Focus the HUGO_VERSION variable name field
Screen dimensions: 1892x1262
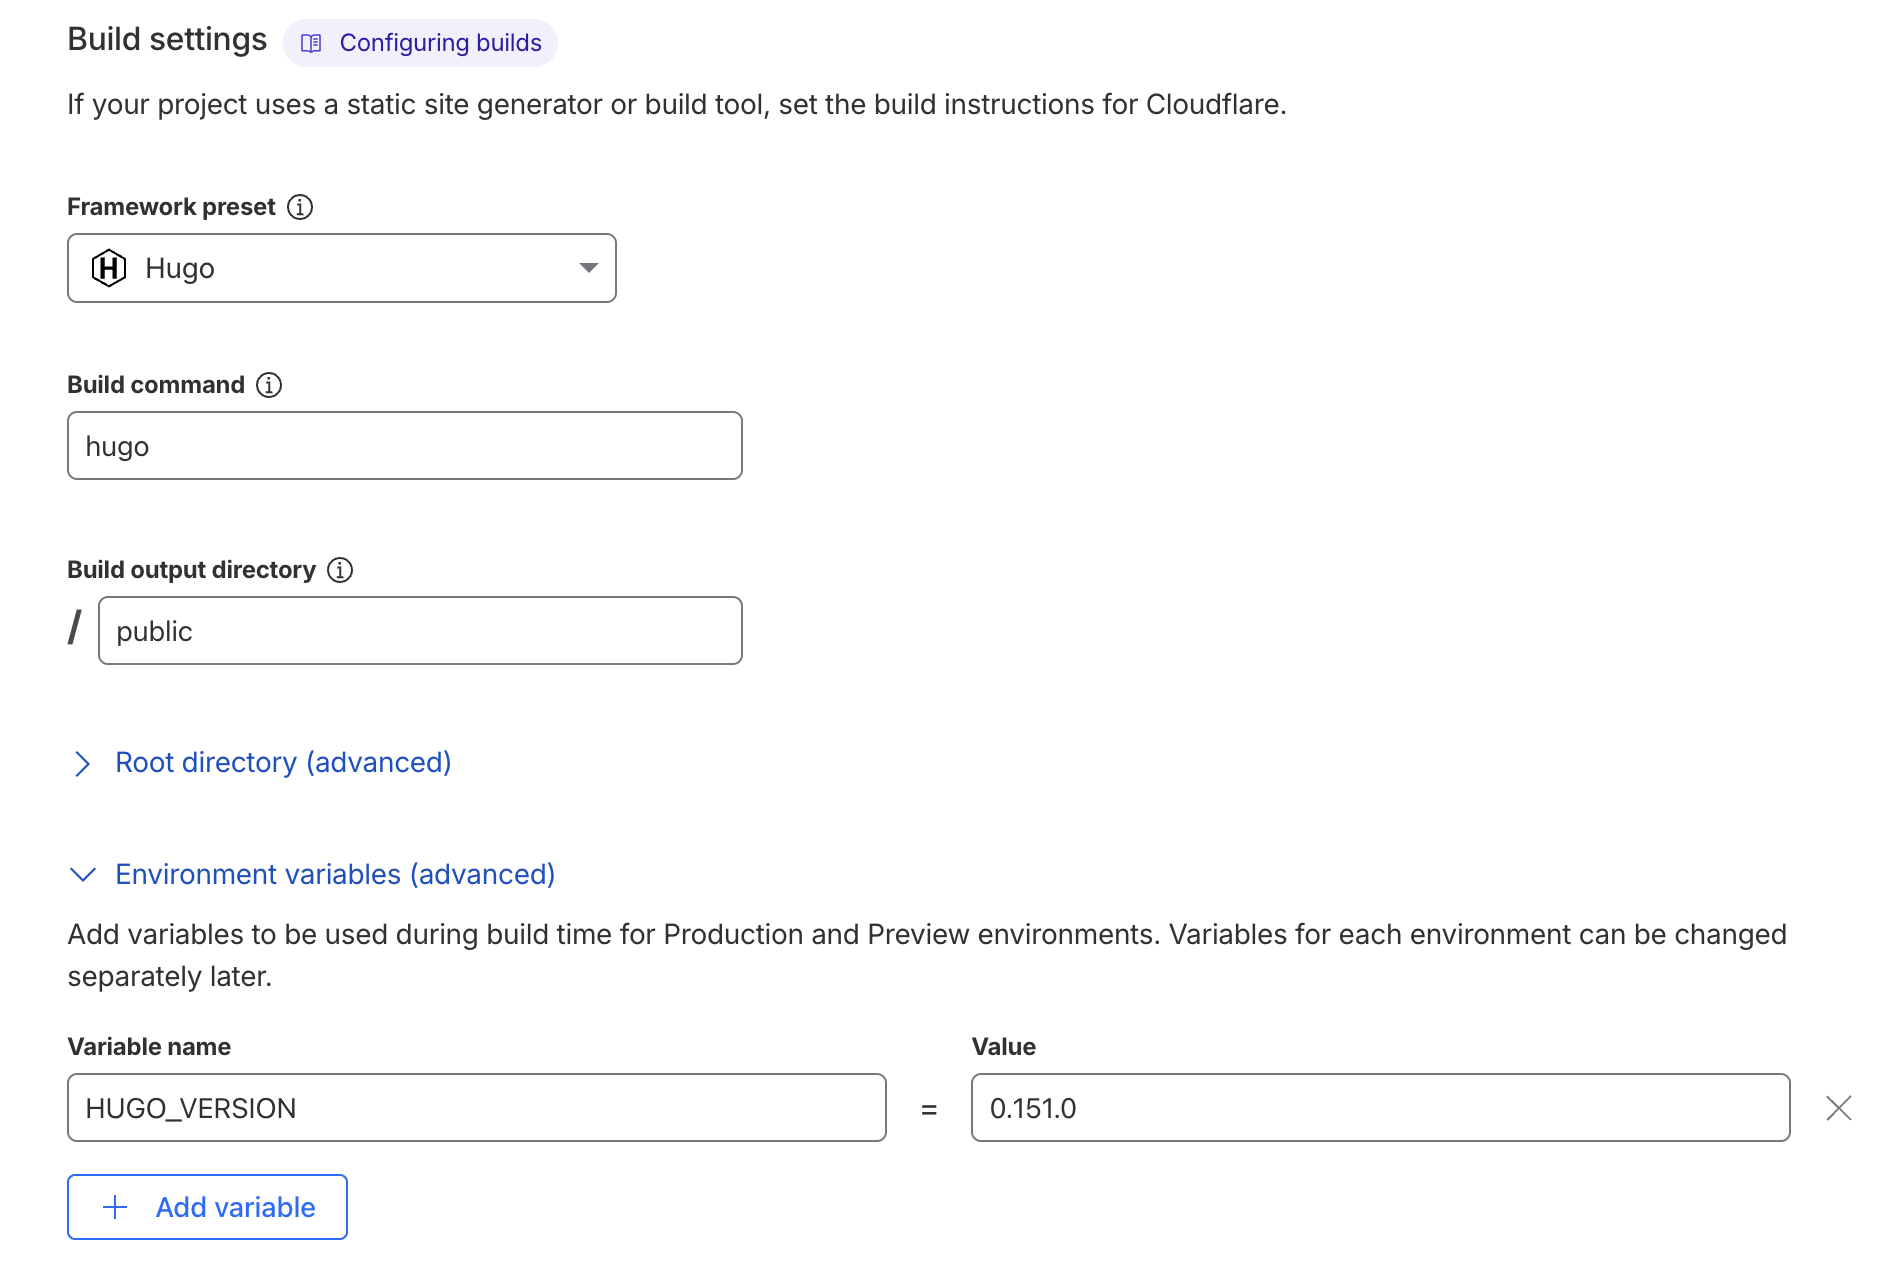pyautogui.click(x=476, y=1108)
